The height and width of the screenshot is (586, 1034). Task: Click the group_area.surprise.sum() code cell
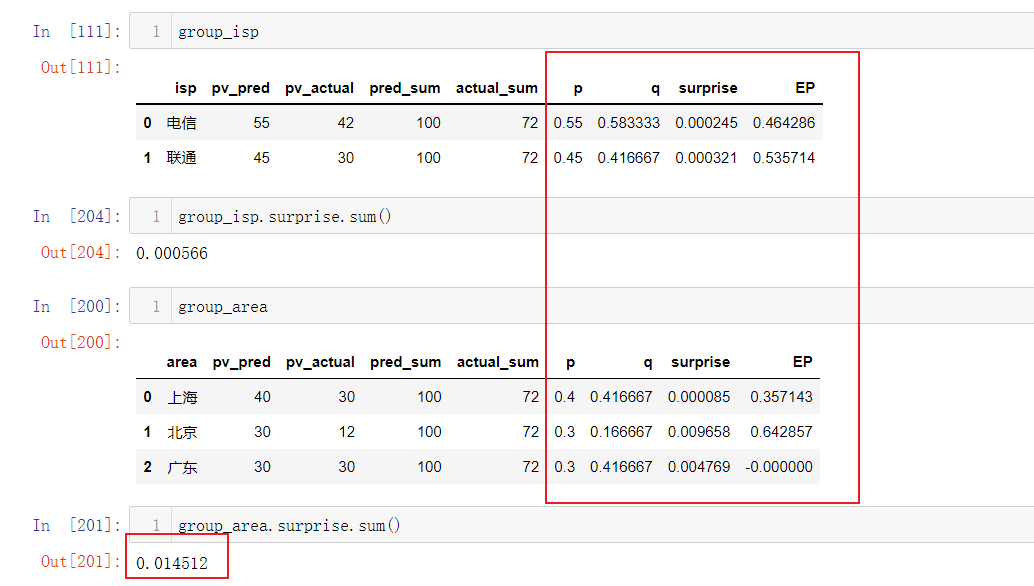(289, 525)
